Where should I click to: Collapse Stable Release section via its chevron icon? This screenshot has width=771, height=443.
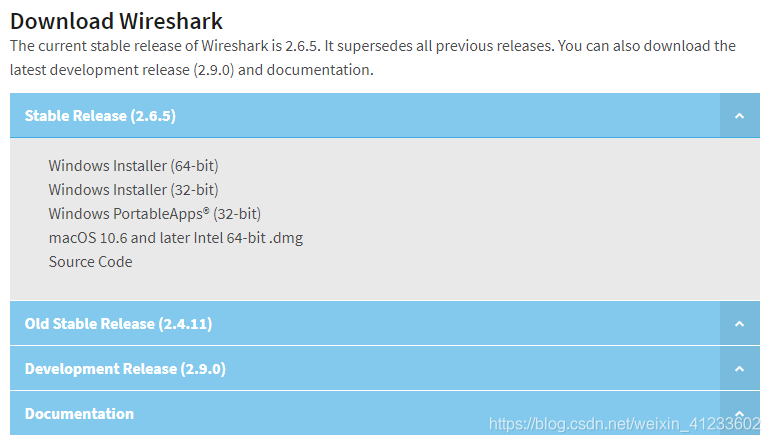[739, 116]
